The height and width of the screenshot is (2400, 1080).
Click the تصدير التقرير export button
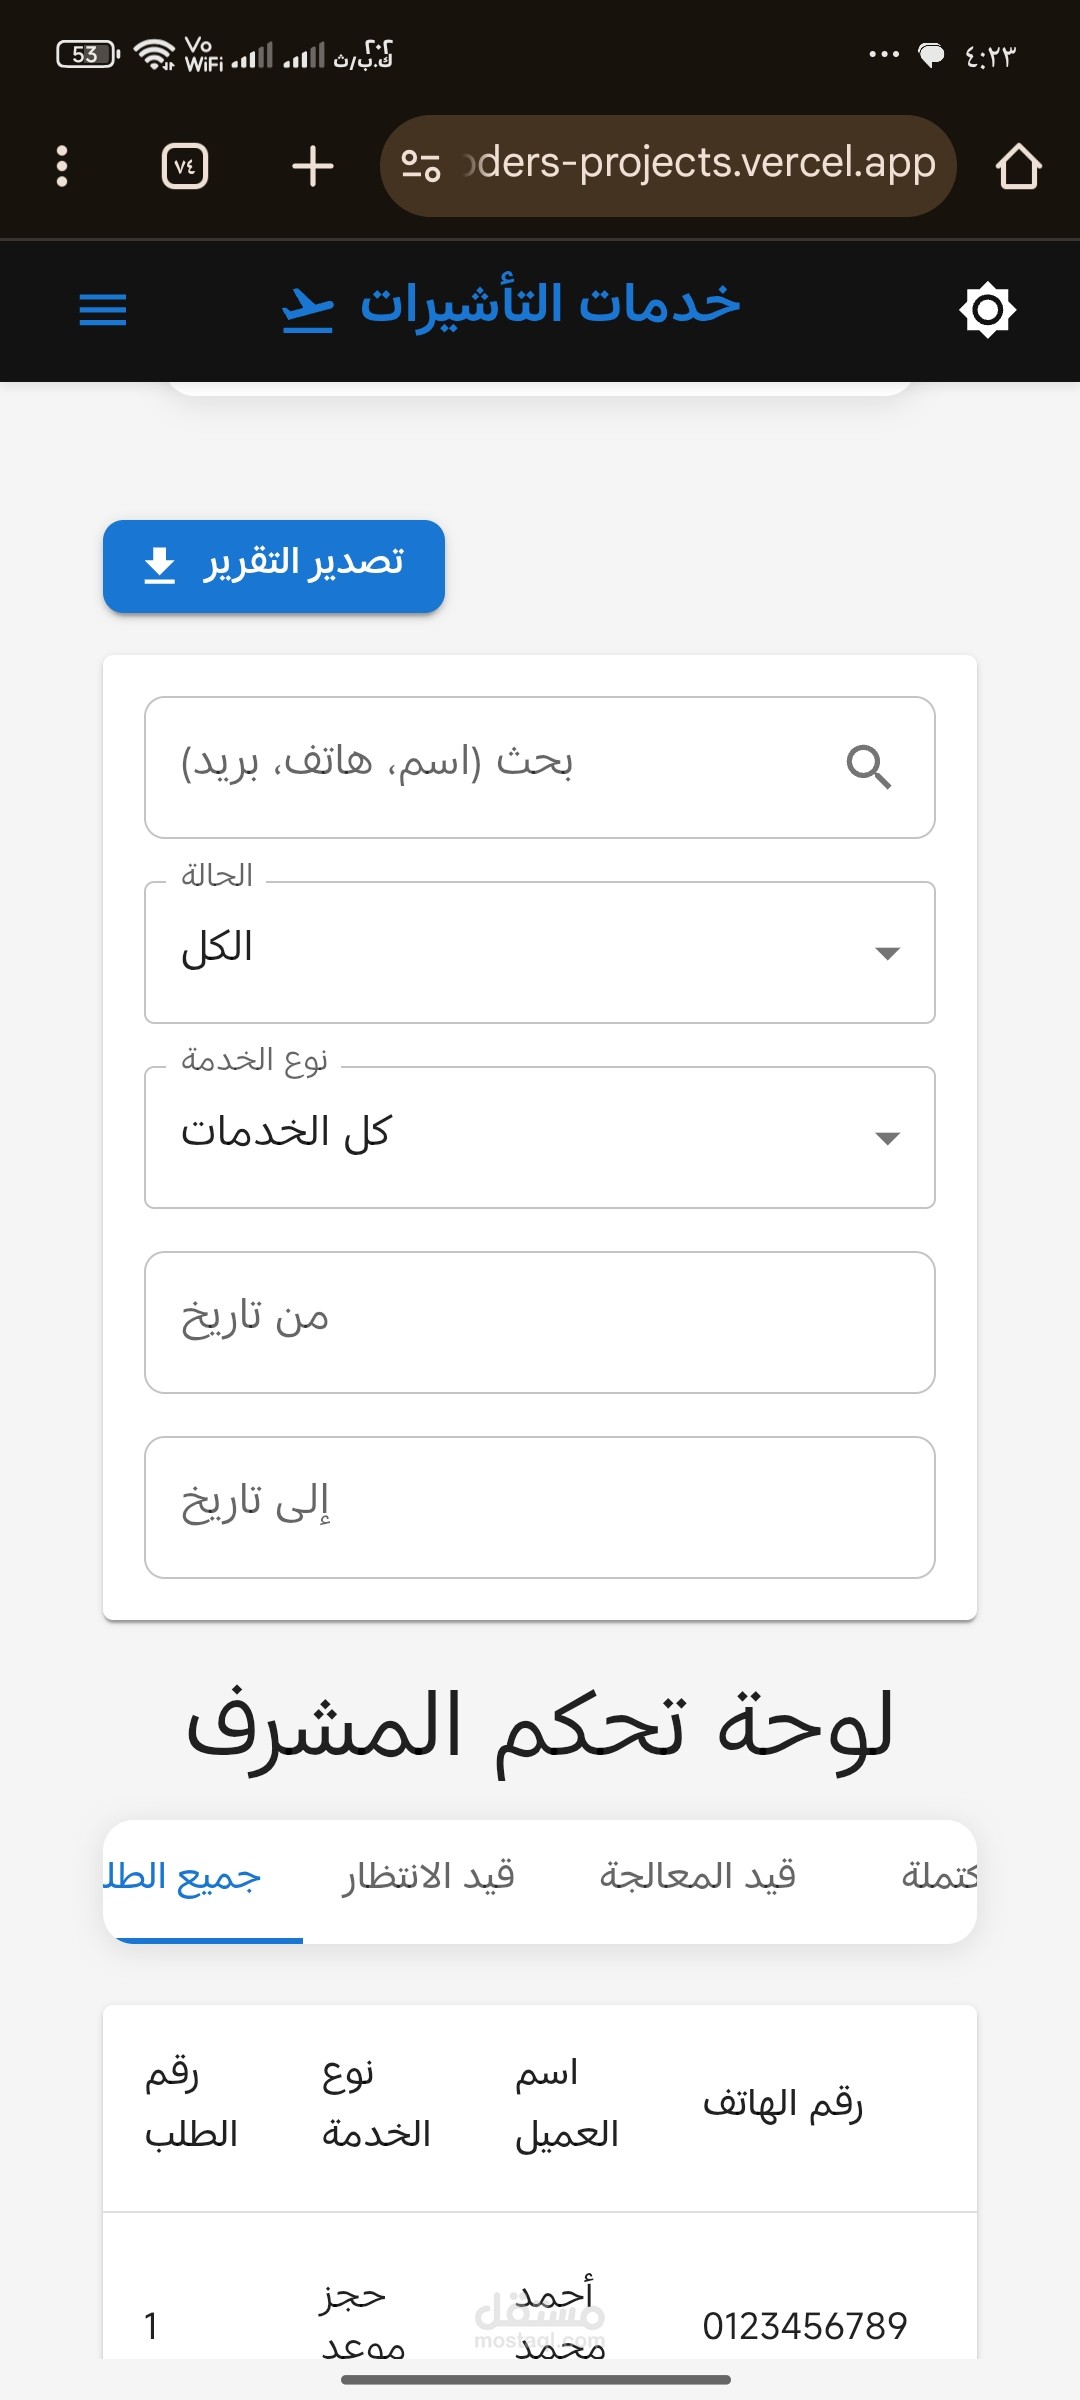[x=274, y=566]
